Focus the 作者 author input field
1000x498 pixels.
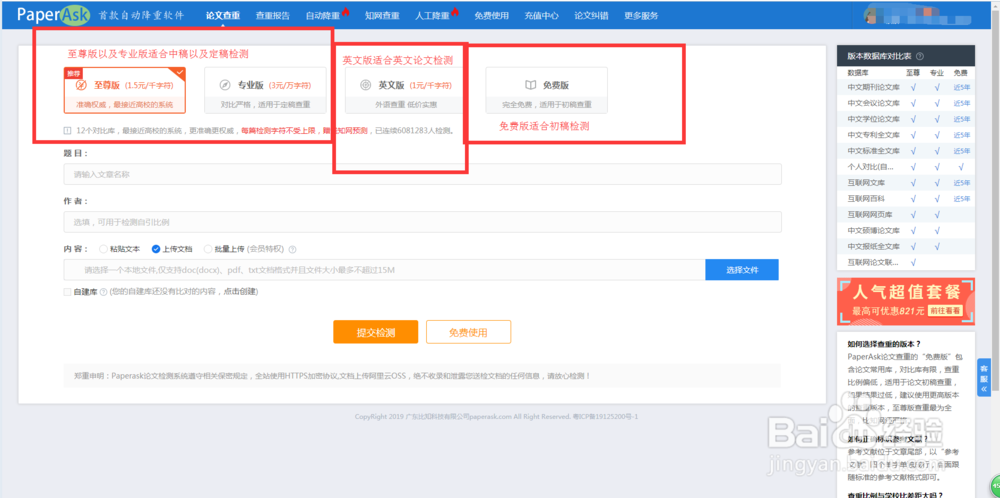click(x=422, y=222)
